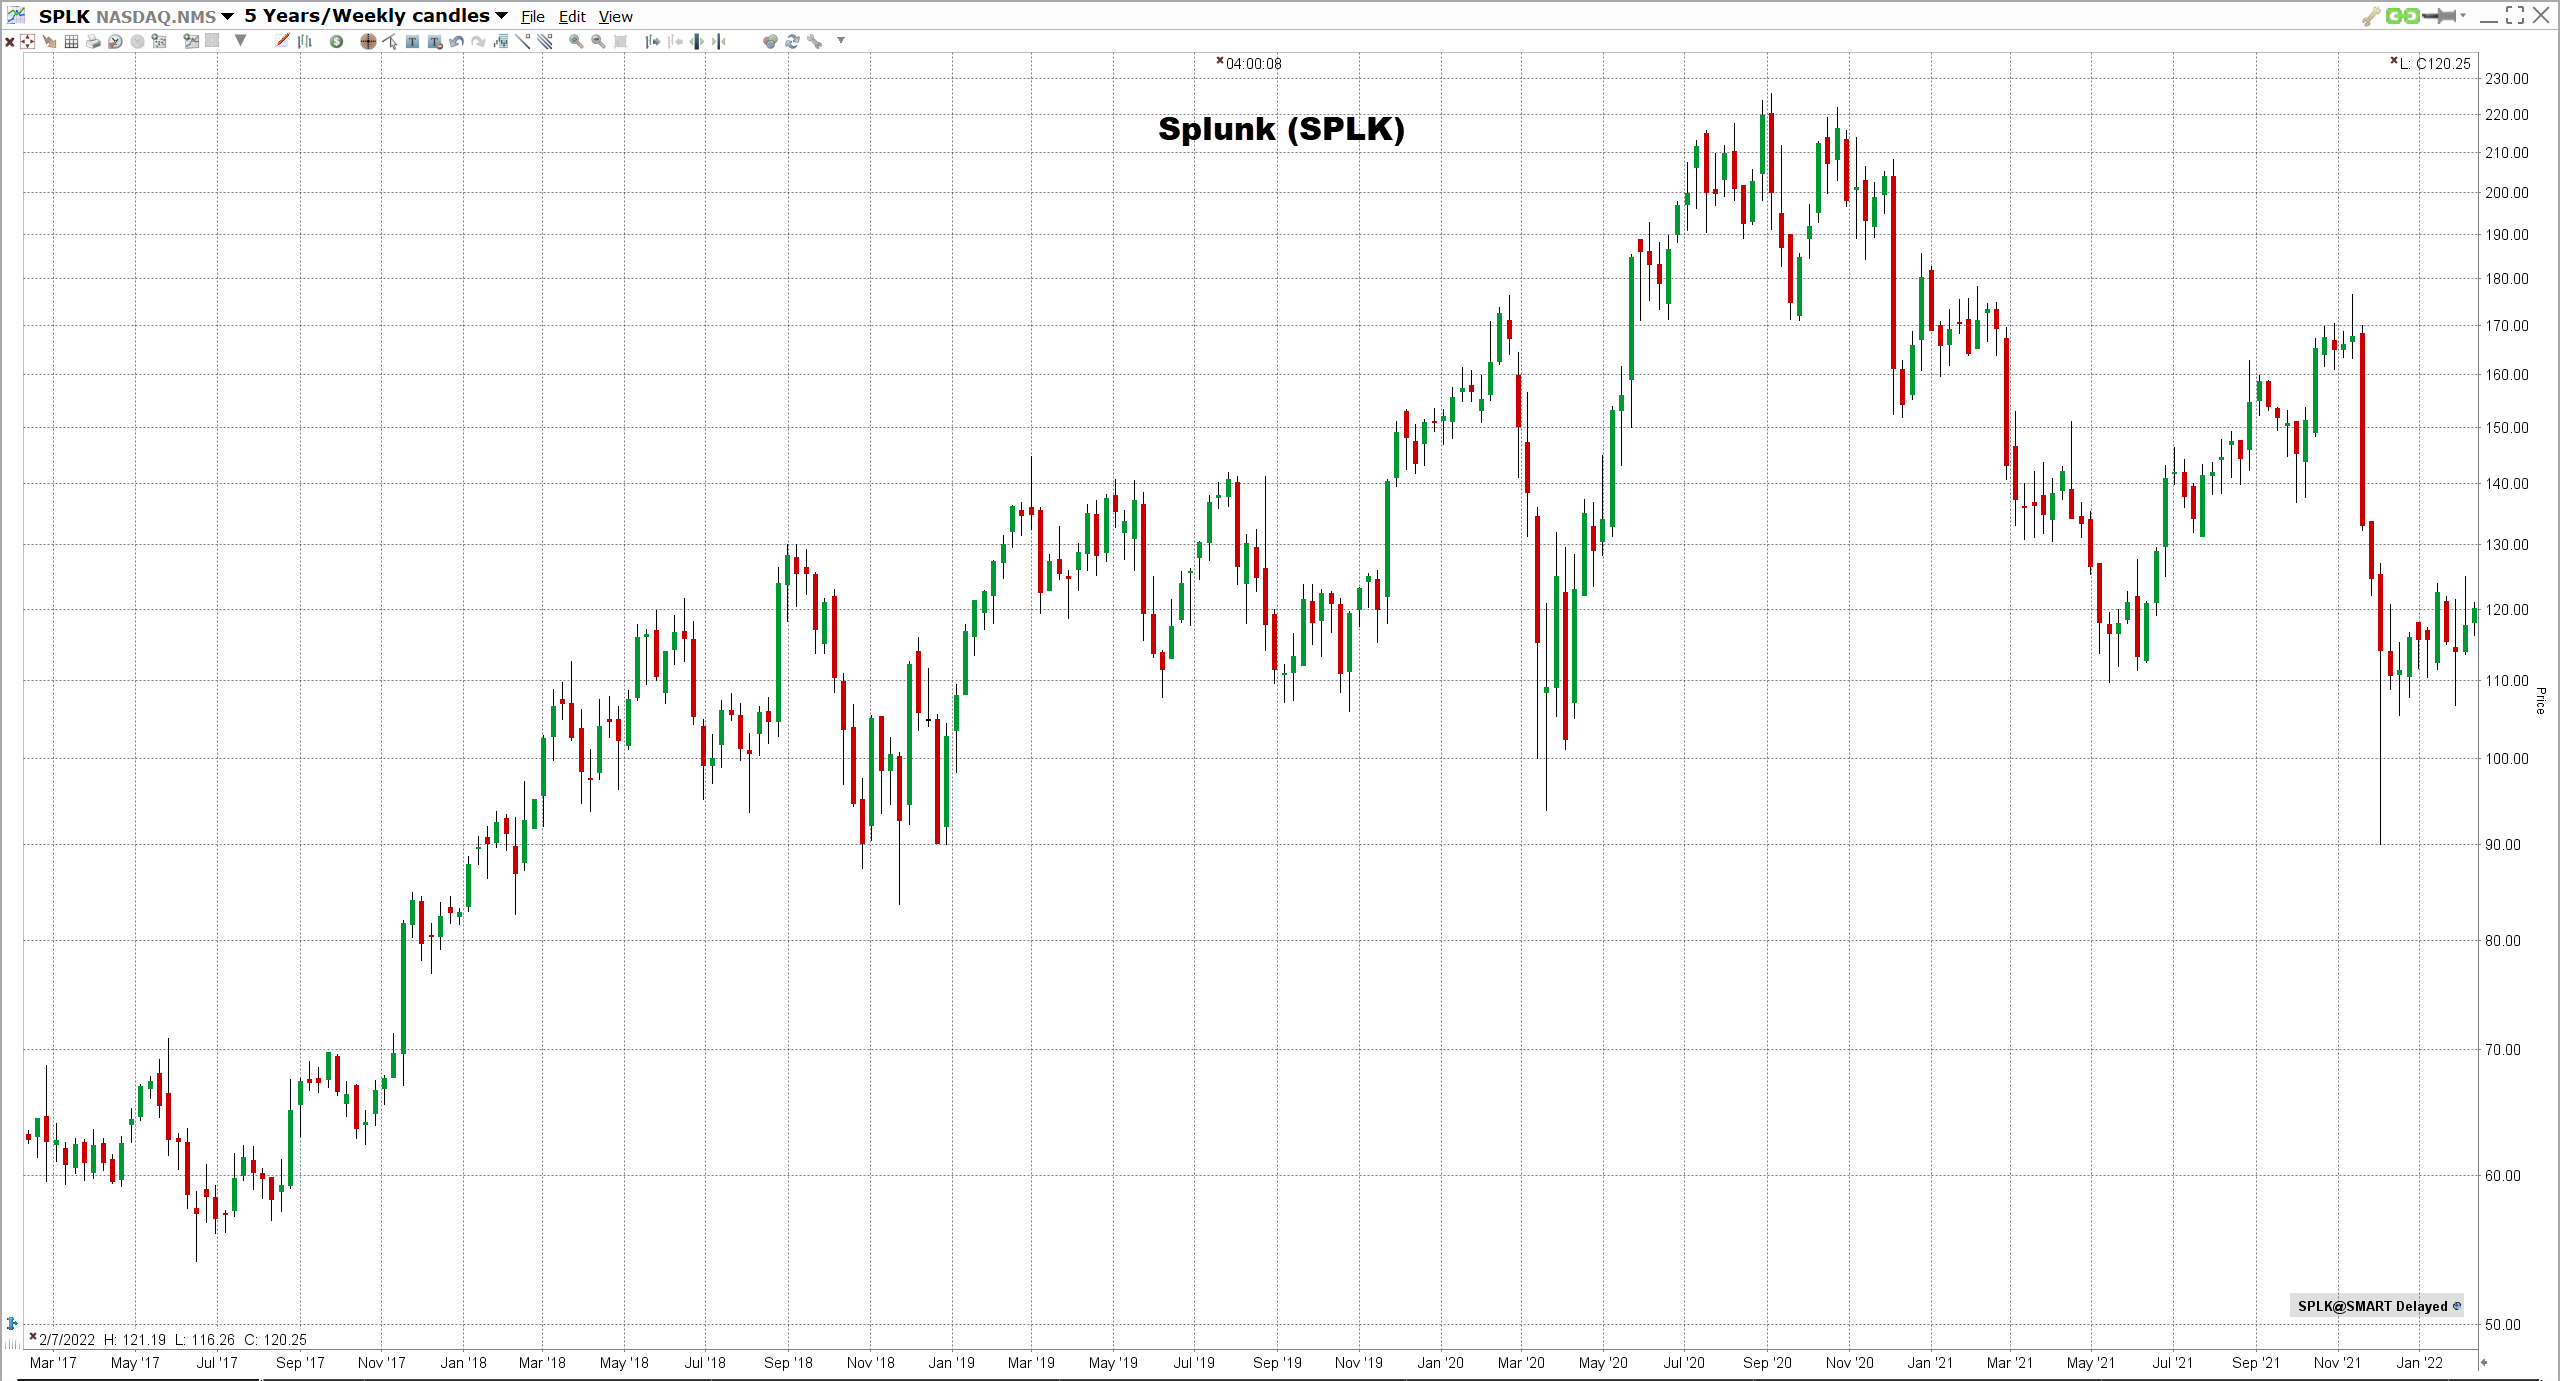Open the Edit menu

(x=572, y=16)
